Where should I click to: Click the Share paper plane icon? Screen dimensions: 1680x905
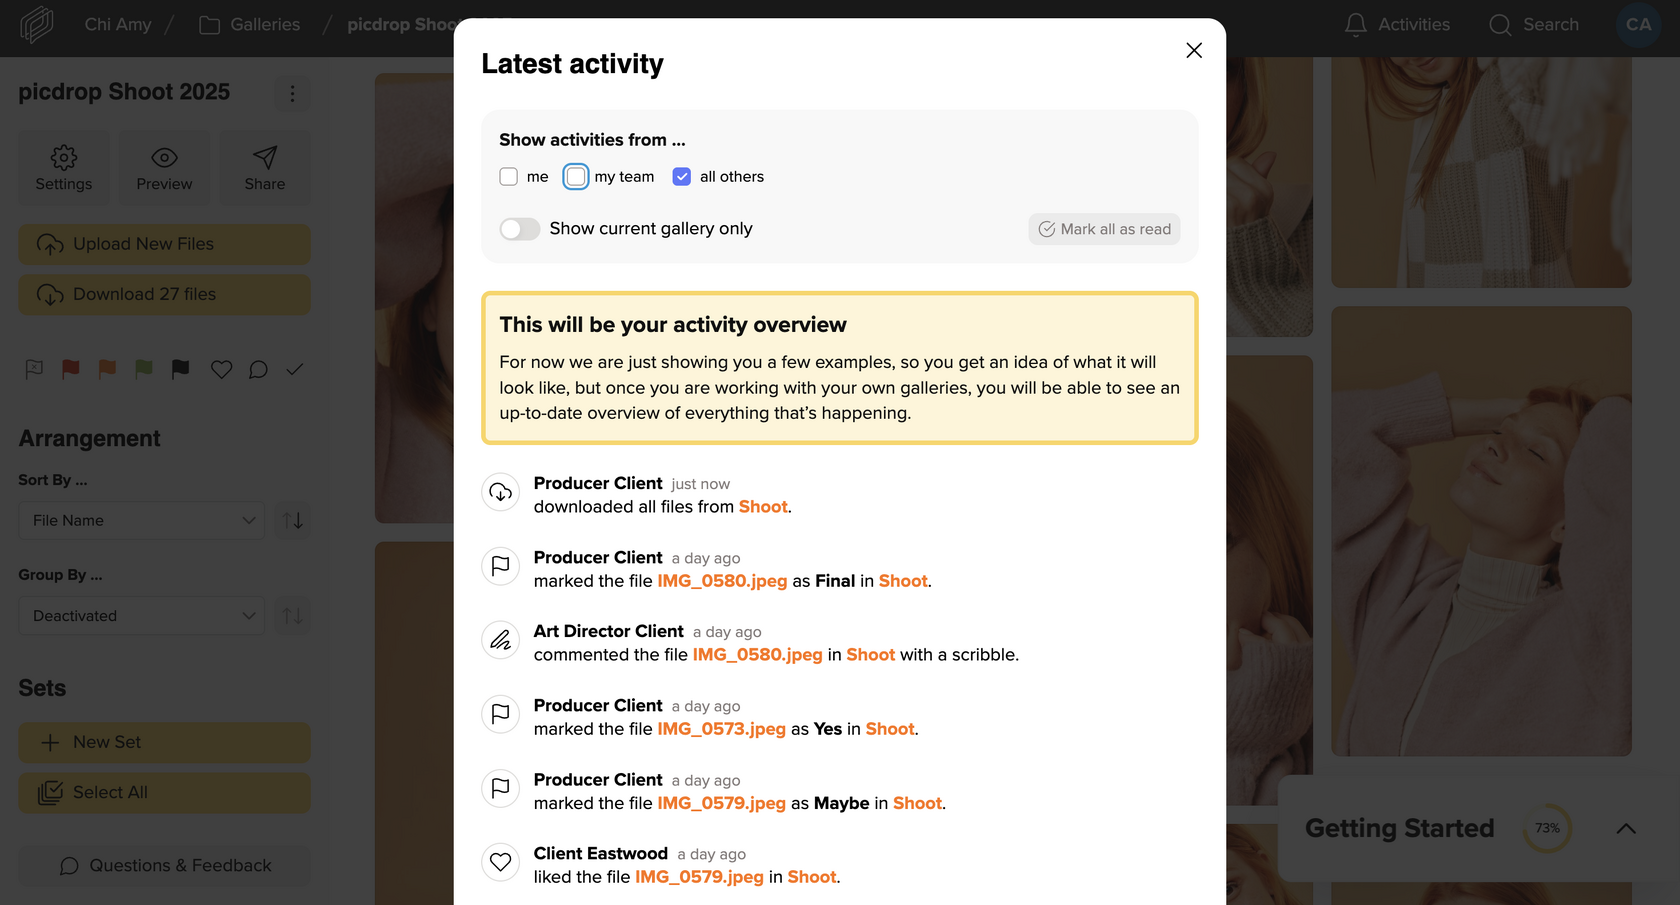click(265, 158)
